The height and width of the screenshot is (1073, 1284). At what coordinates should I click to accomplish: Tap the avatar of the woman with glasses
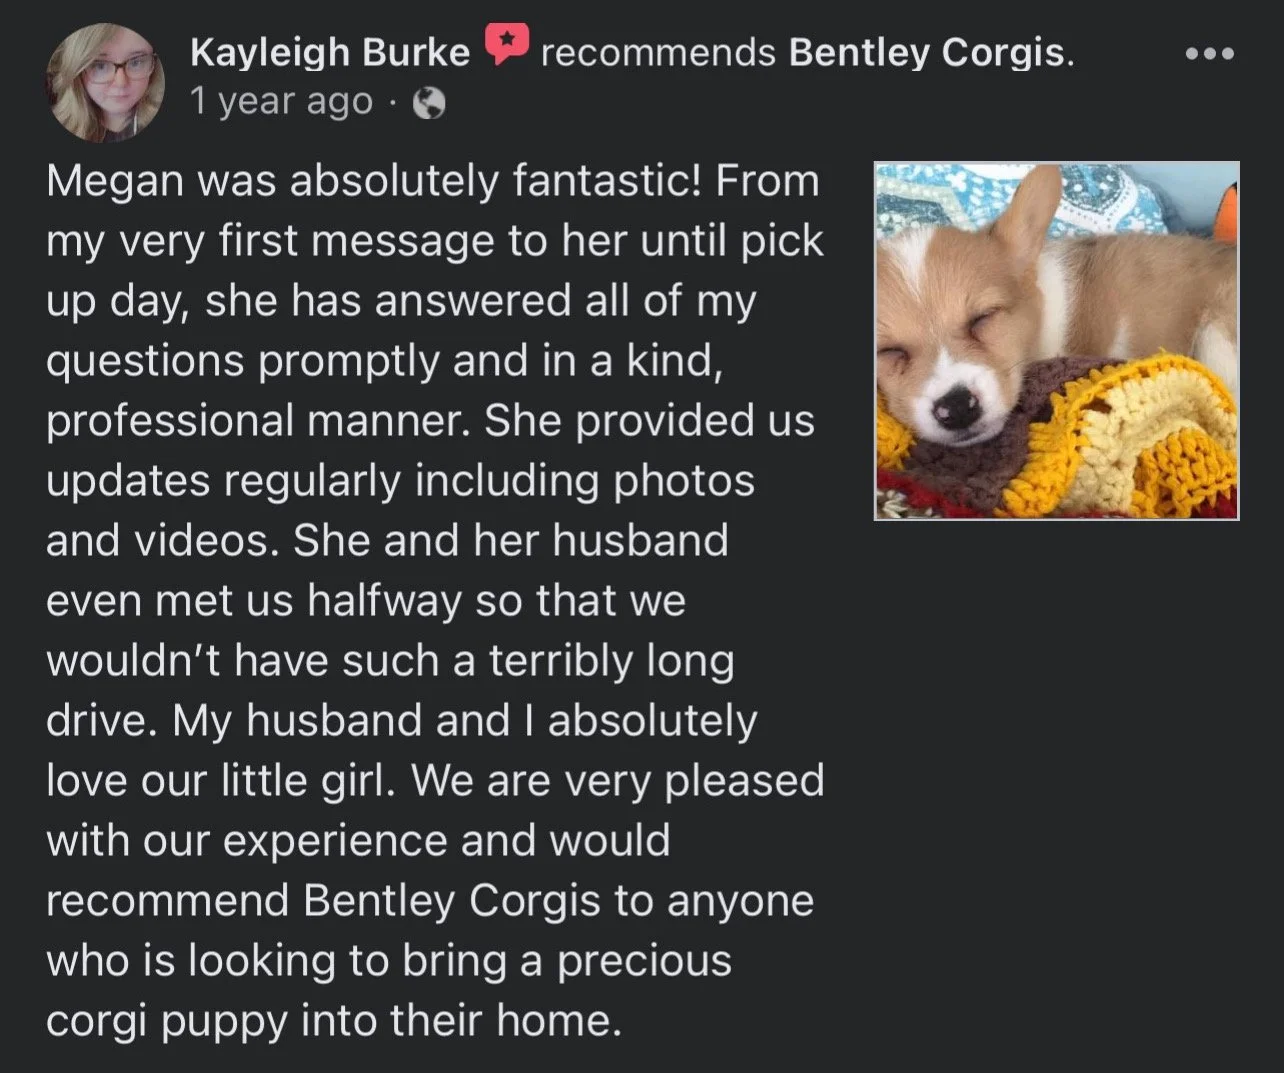coord(105,82)
